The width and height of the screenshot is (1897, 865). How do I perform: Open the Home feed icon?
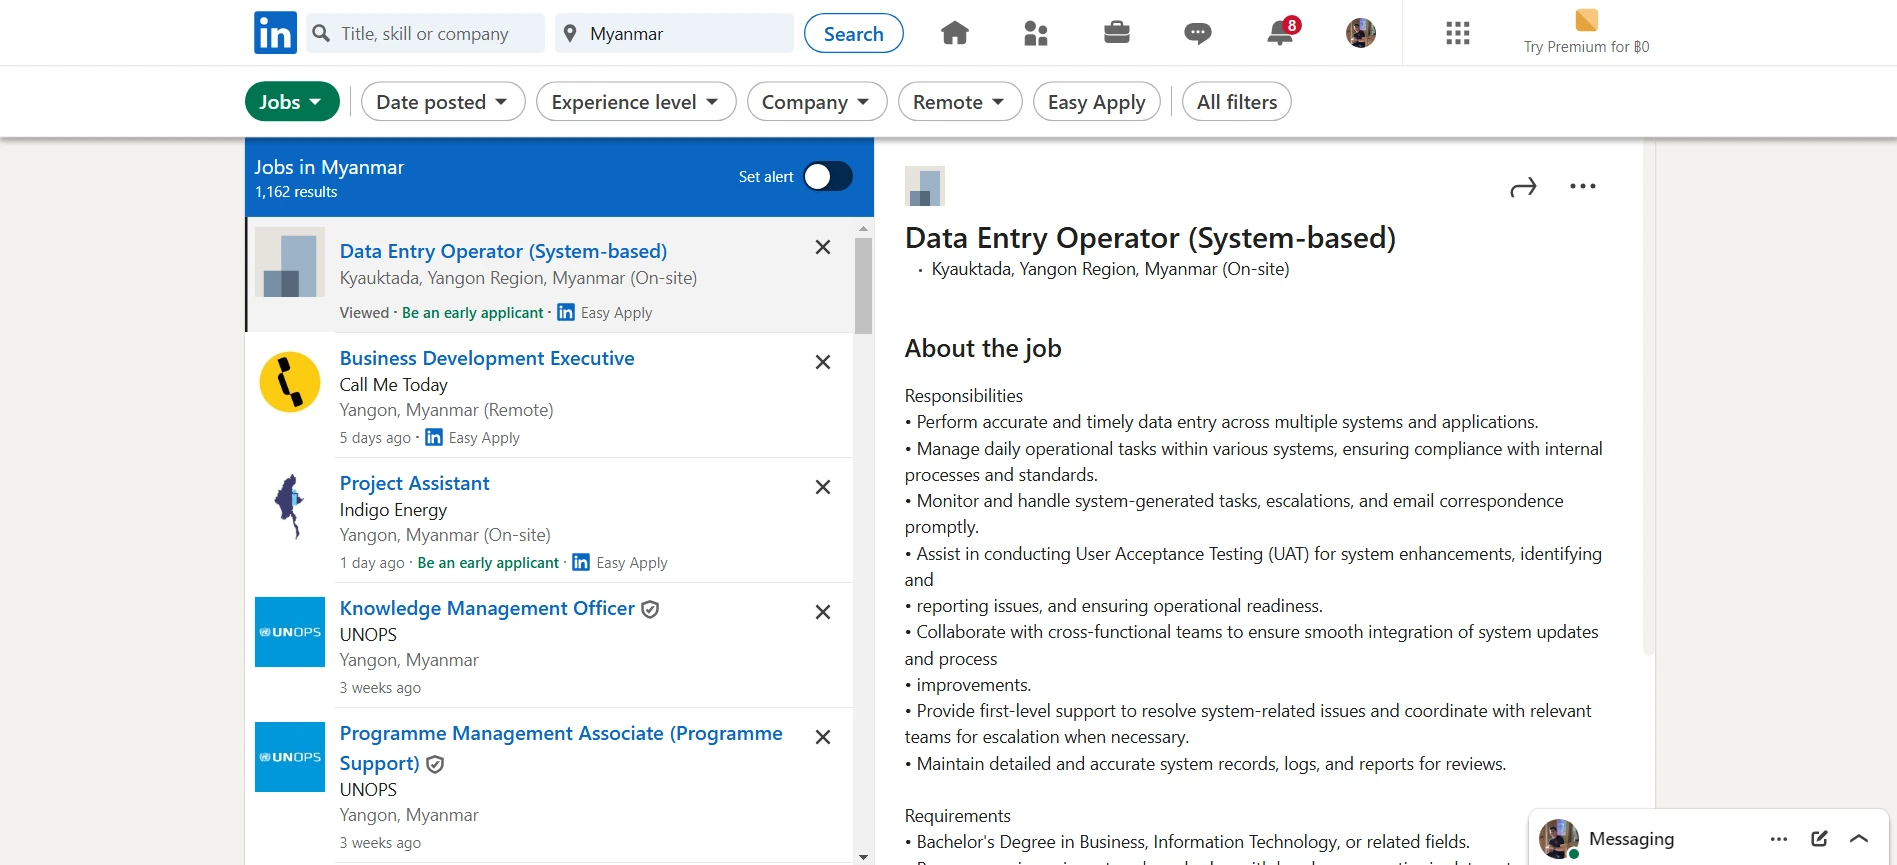coord(955,33)
